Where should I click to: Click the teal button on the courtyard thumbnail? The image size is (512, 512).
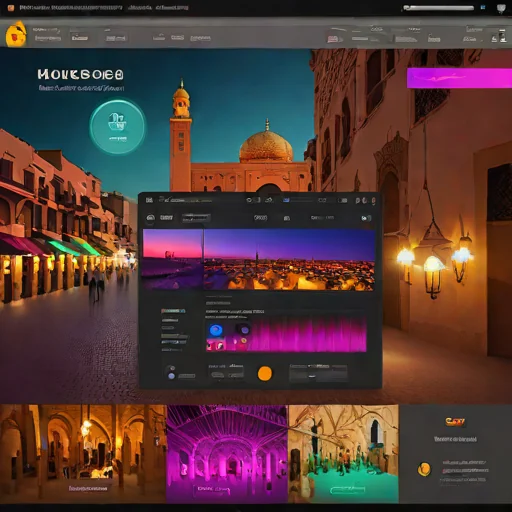[347, 490]
